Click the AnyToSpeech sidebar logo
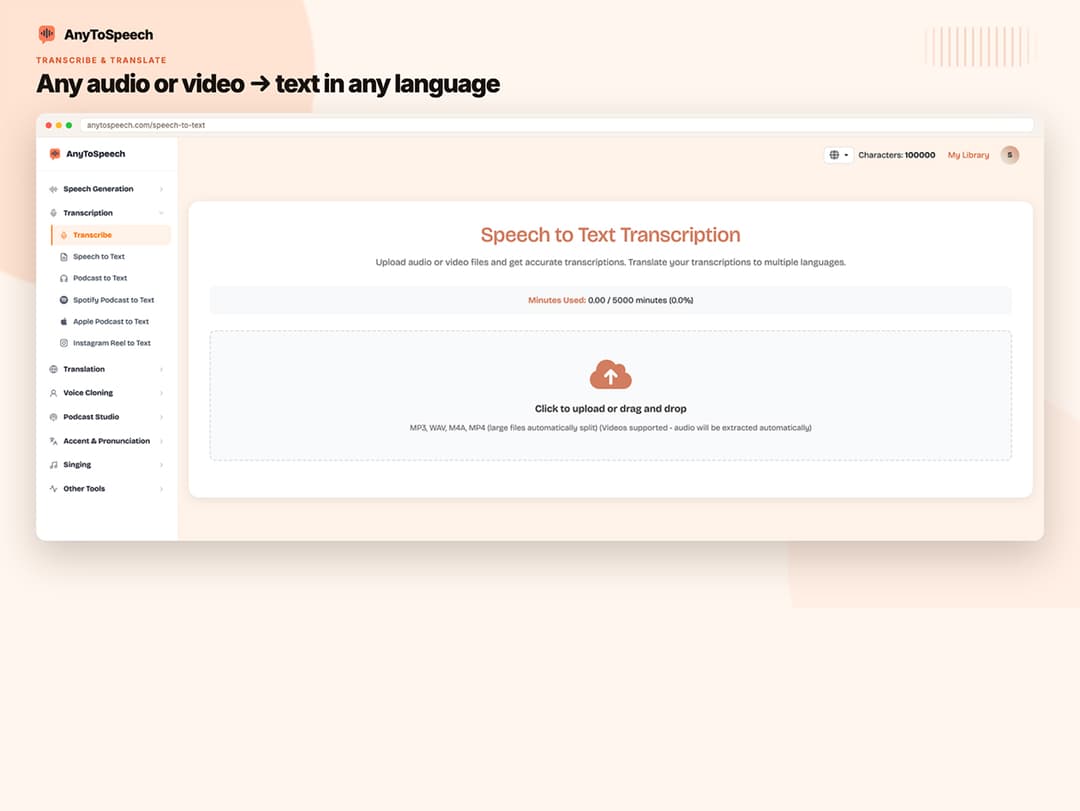The width and height of the screenshot is (1080, 811). tap(87, 154)
